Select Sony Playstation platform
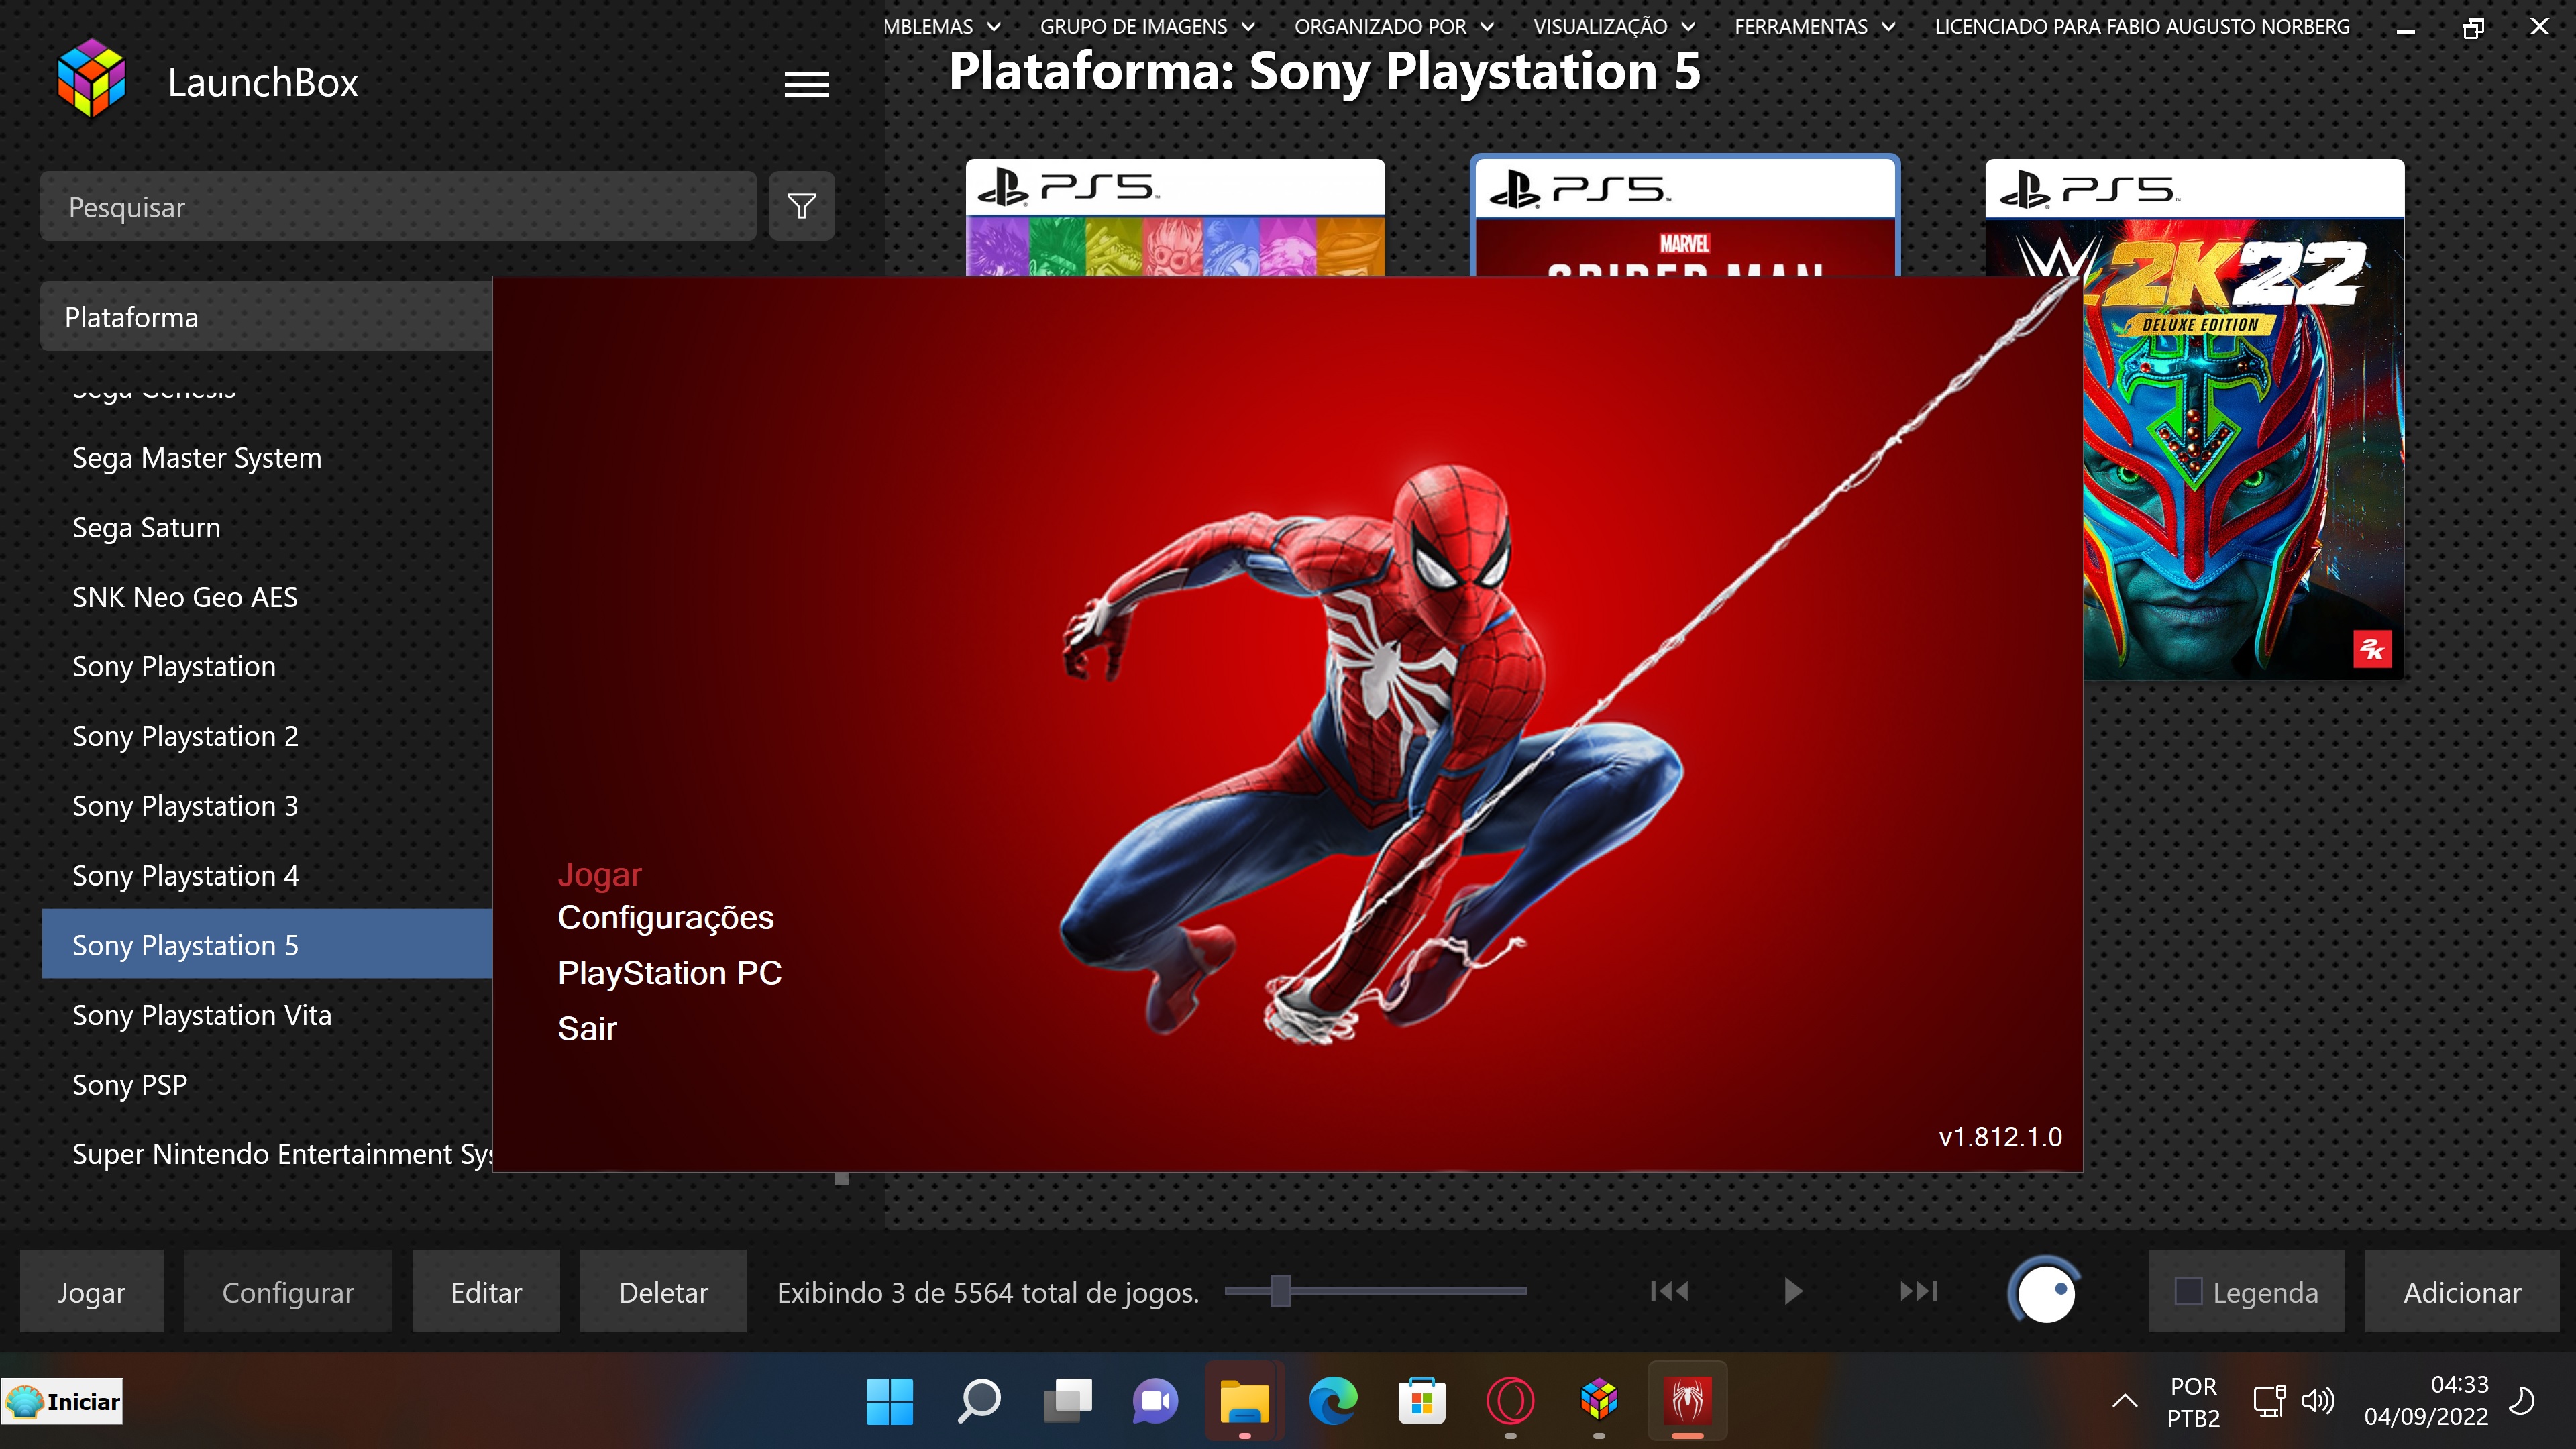 point(174,667)
